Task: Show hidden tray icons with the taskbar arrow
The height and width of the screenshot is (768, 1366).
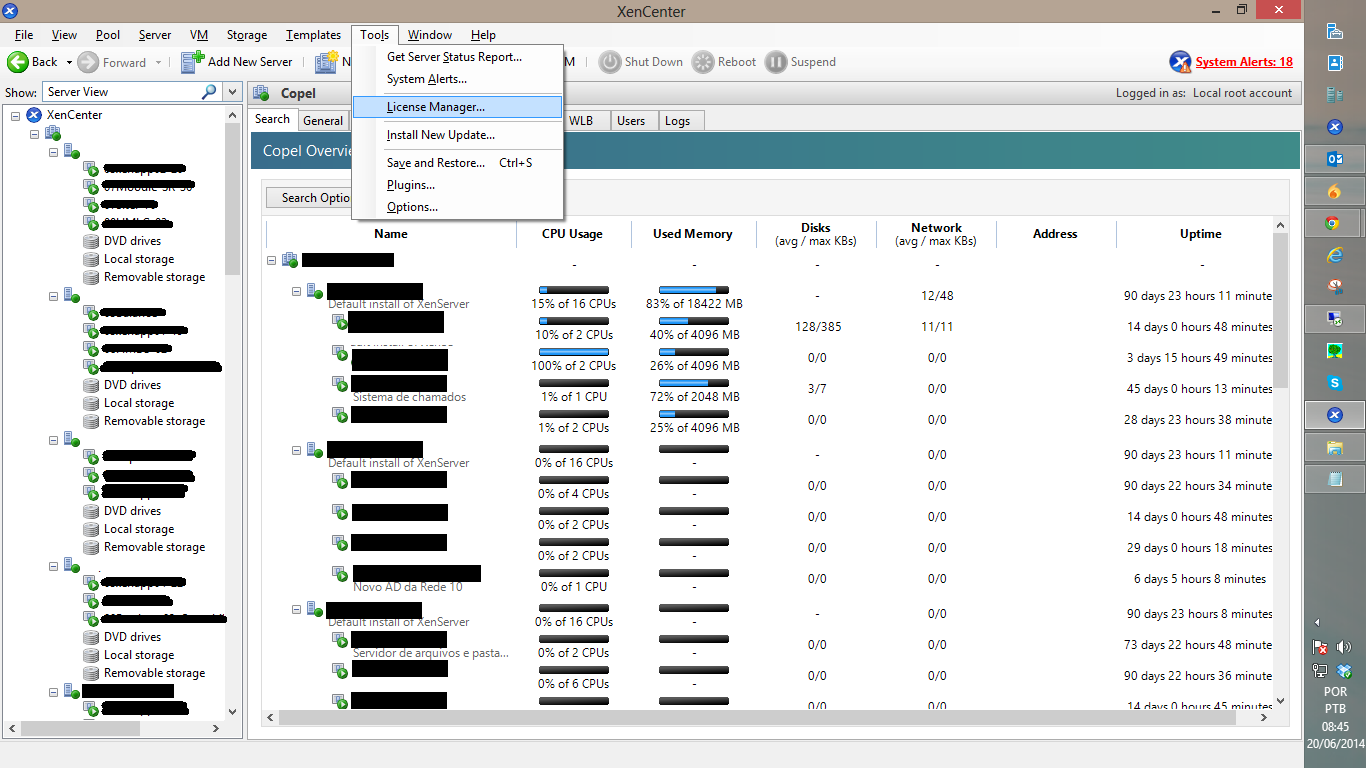Action: (x=1317, y=622)
